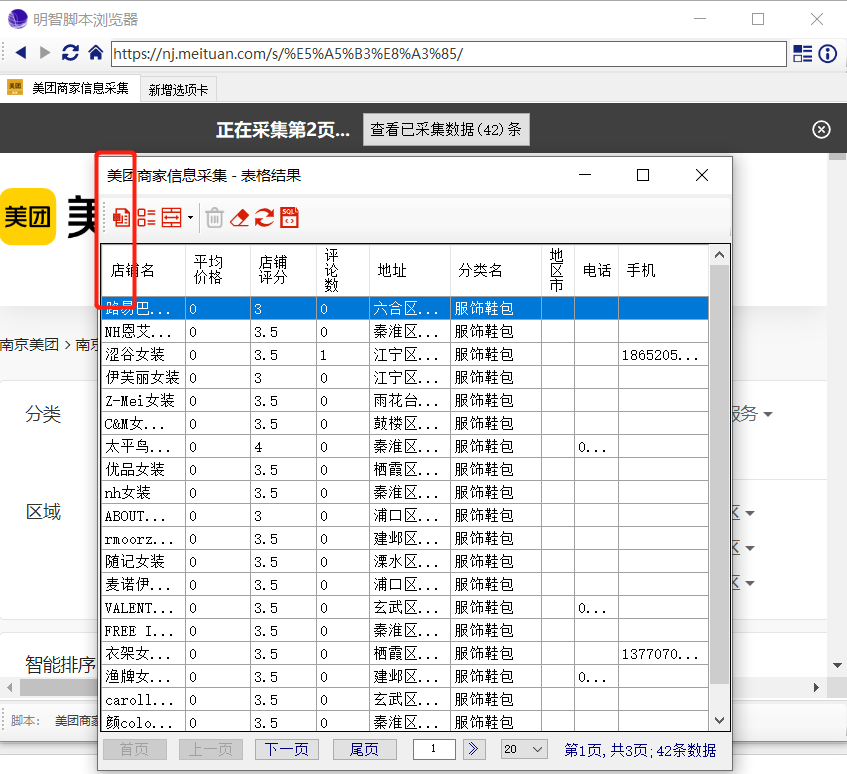This screenshot has height=774, width=847.
Task: Switch to the 美团商家信息采集 tab
Action: click(x=70, y=88)
